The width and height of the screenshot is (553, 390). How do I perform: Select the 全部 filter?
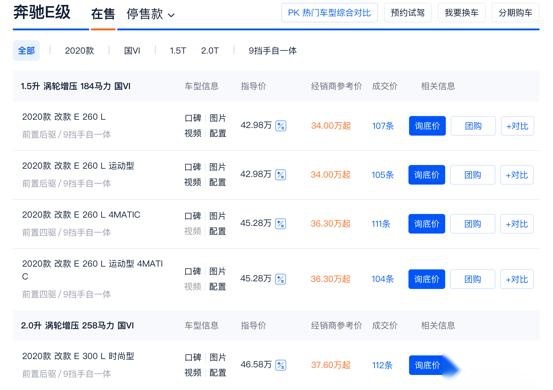click(26, 50)
